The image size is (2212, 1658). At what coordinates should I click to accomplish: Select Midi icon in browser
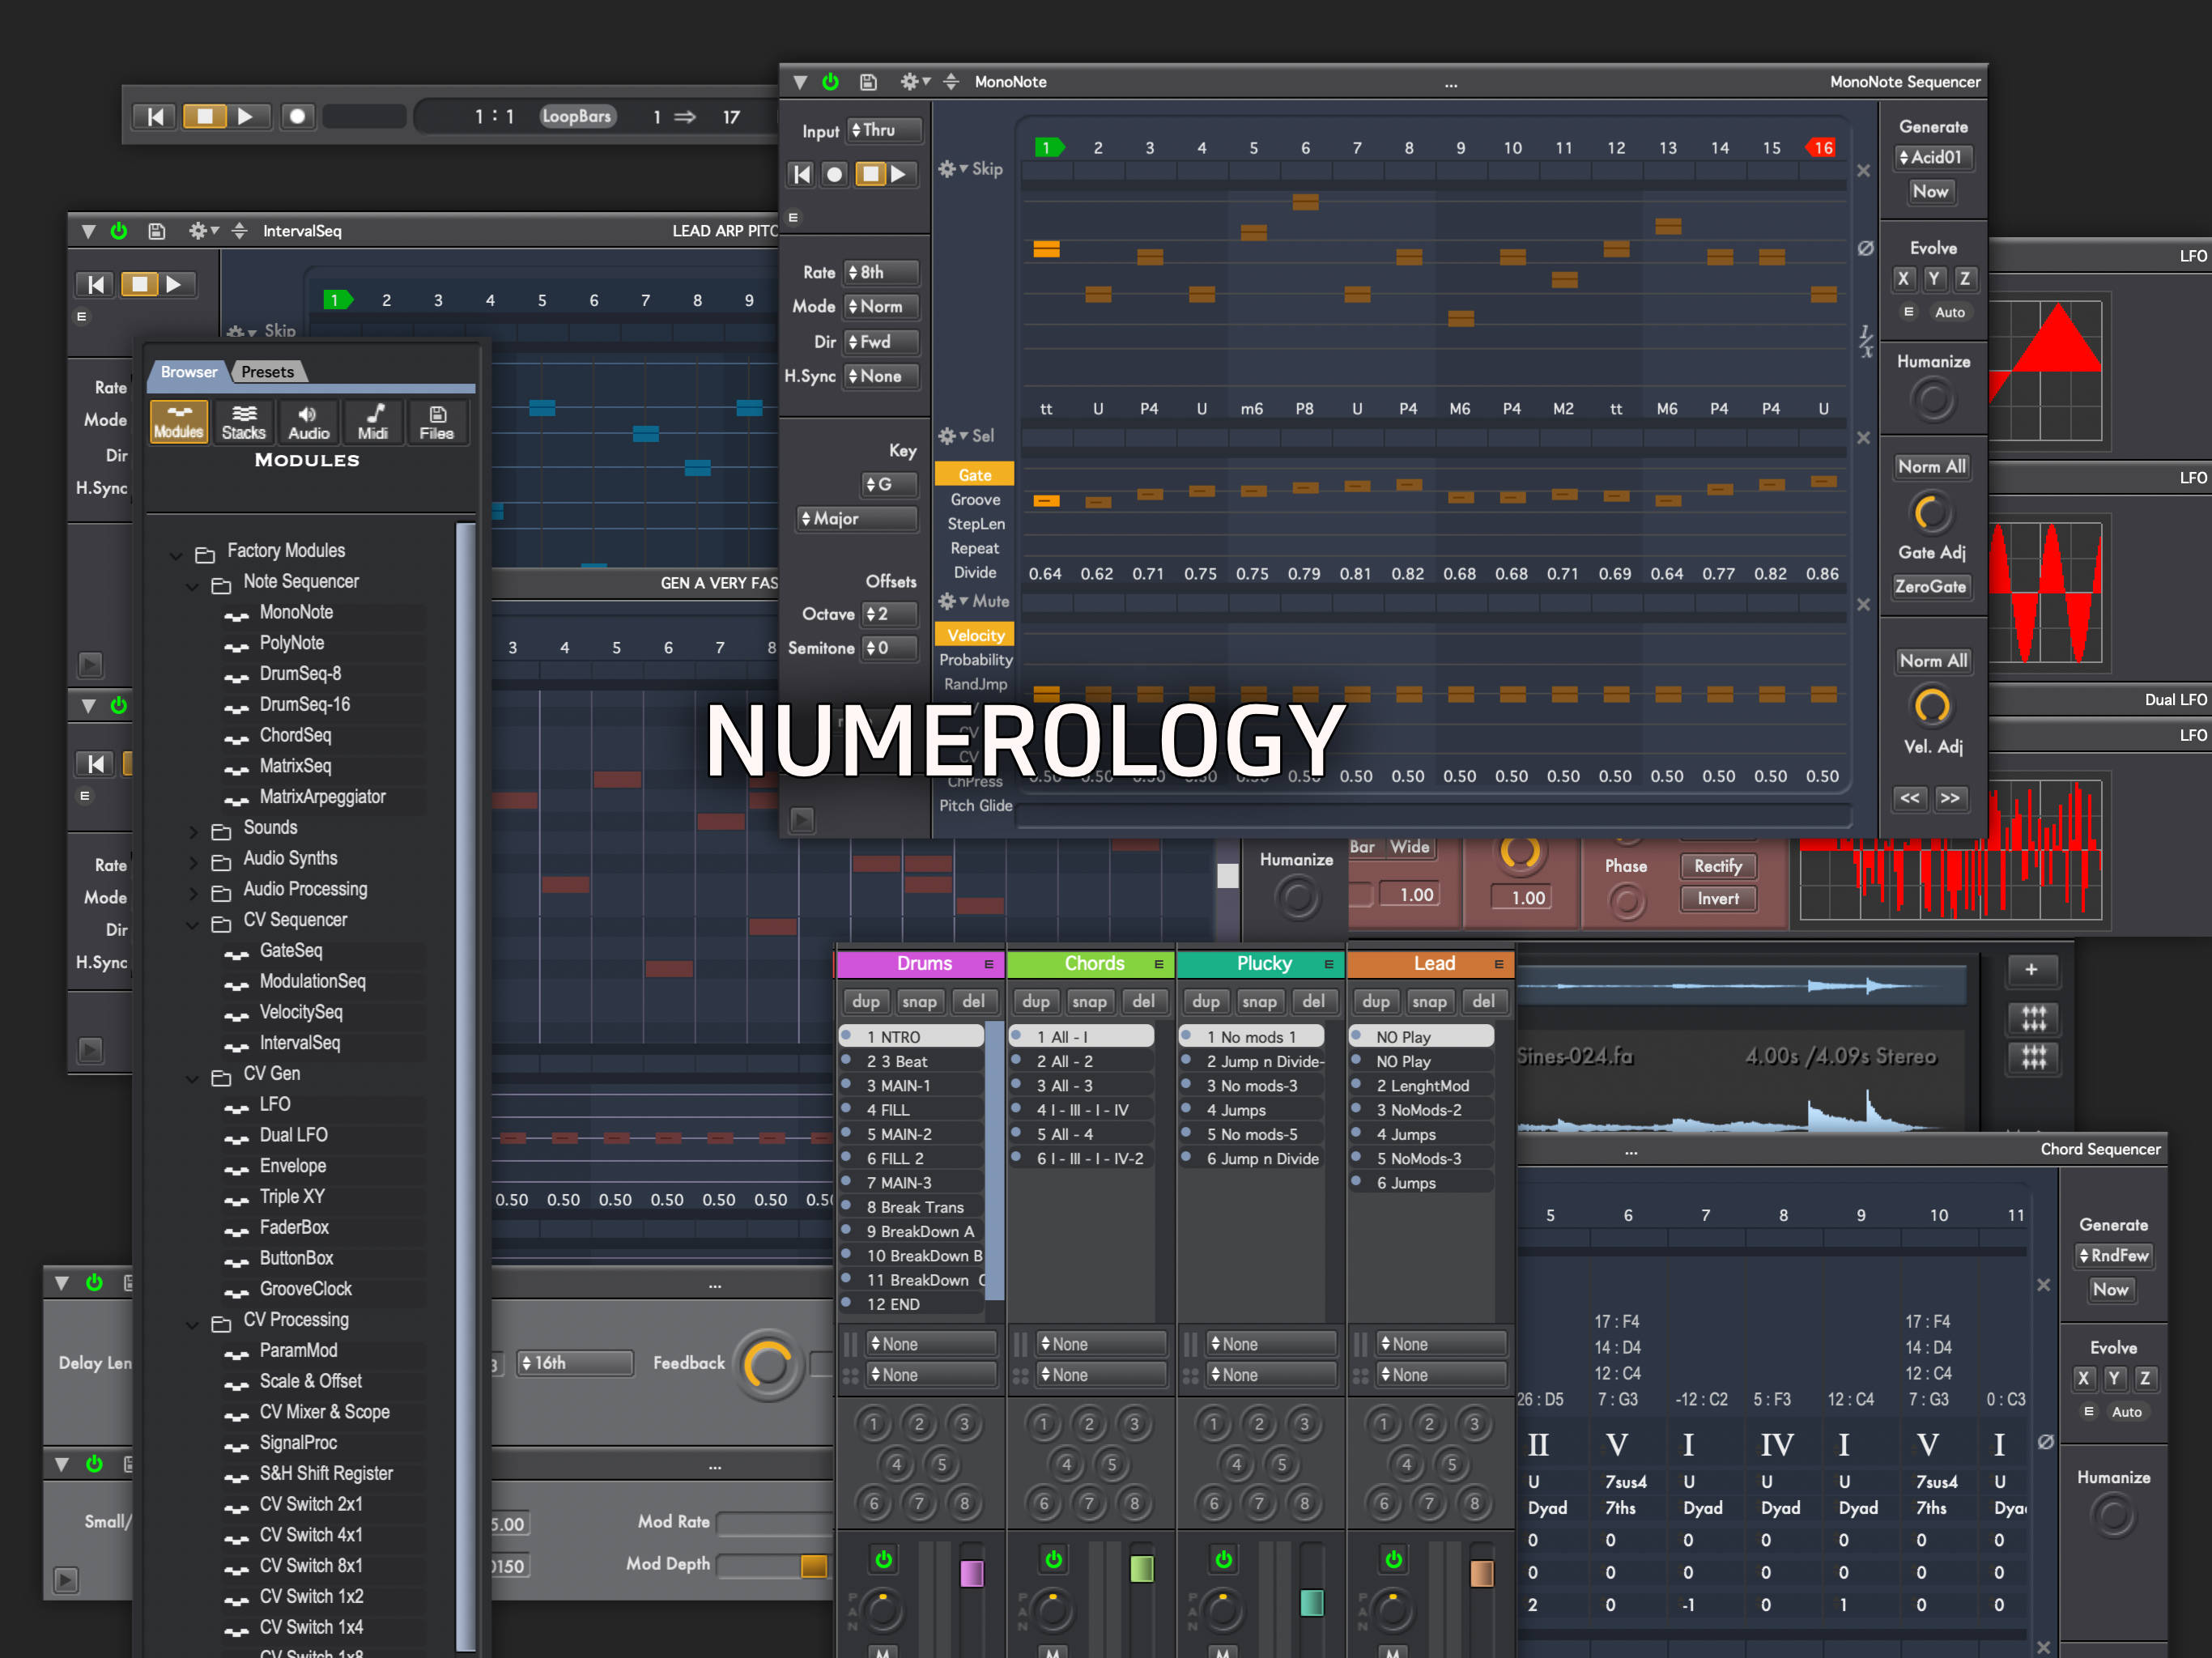point(373,422)
